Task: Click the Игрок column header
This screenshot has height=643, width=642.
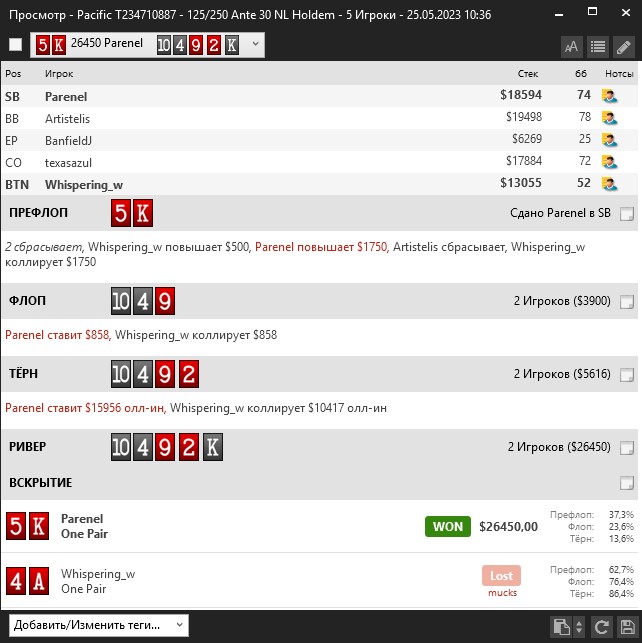Action: pos(59,74)
